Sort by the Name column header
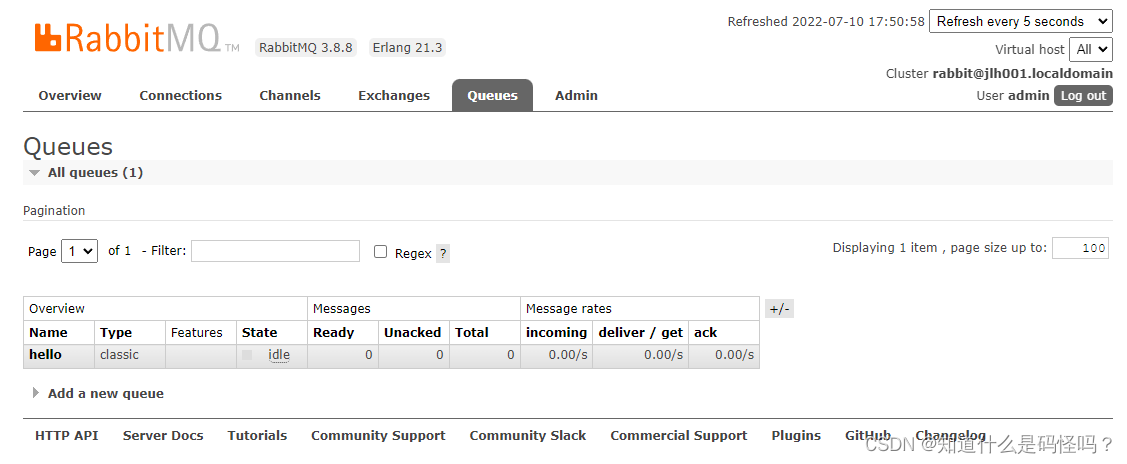The image size is (1127, 464). (48, 333)
